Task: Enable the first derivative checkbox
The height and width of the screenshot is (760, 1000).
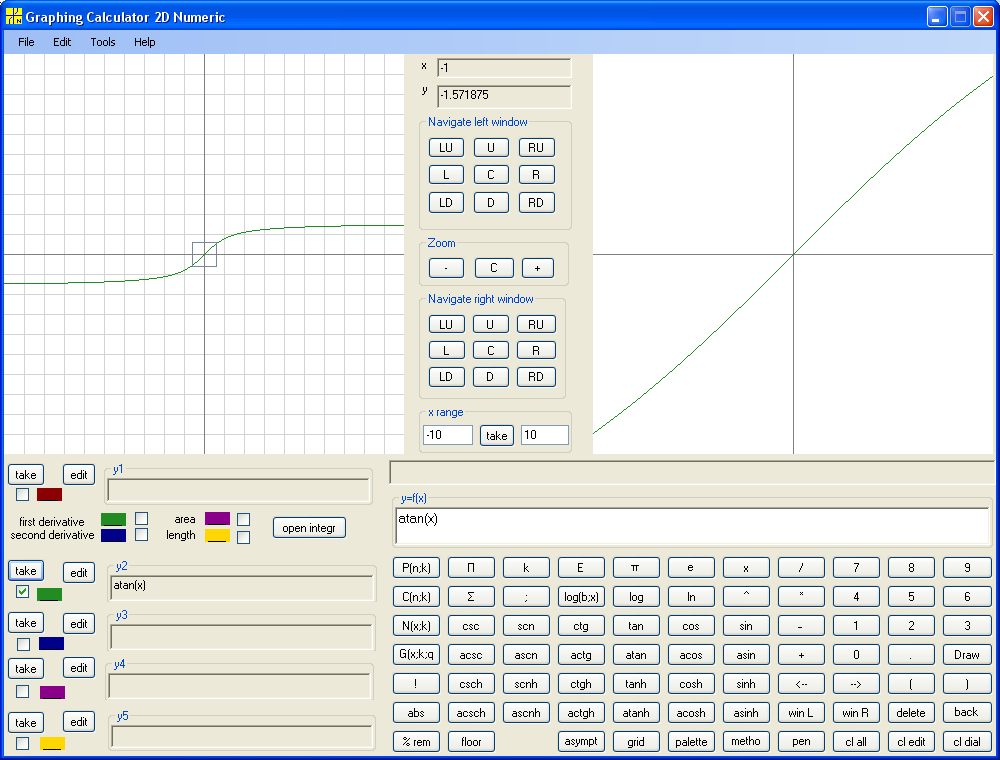Action: click(142, 518)
